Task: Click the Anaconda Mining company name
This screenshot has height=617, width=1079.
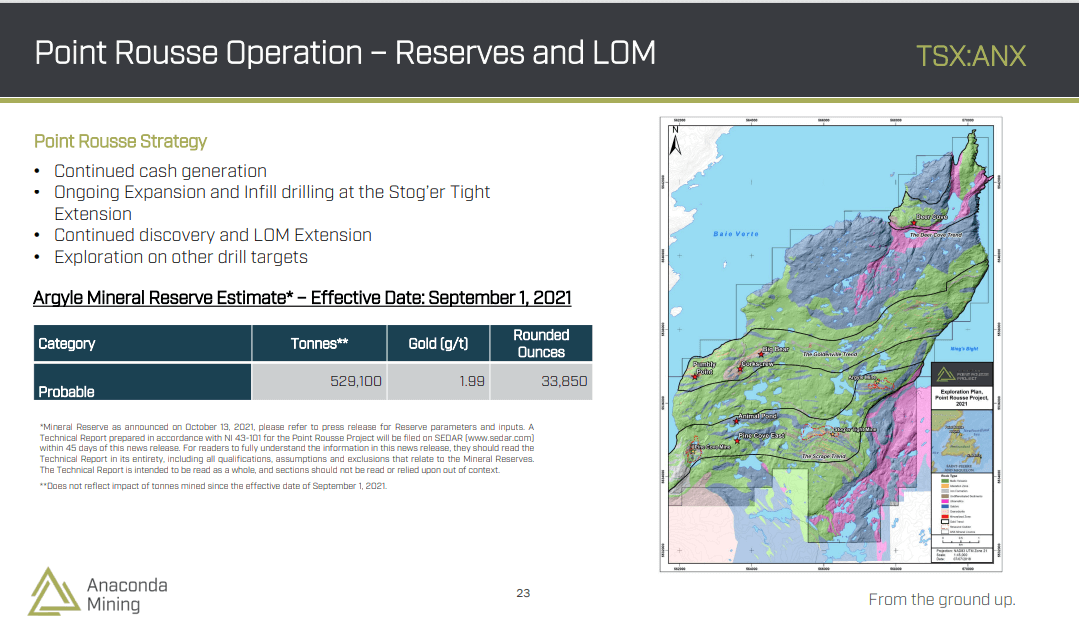Action: (x=127, y=594)
